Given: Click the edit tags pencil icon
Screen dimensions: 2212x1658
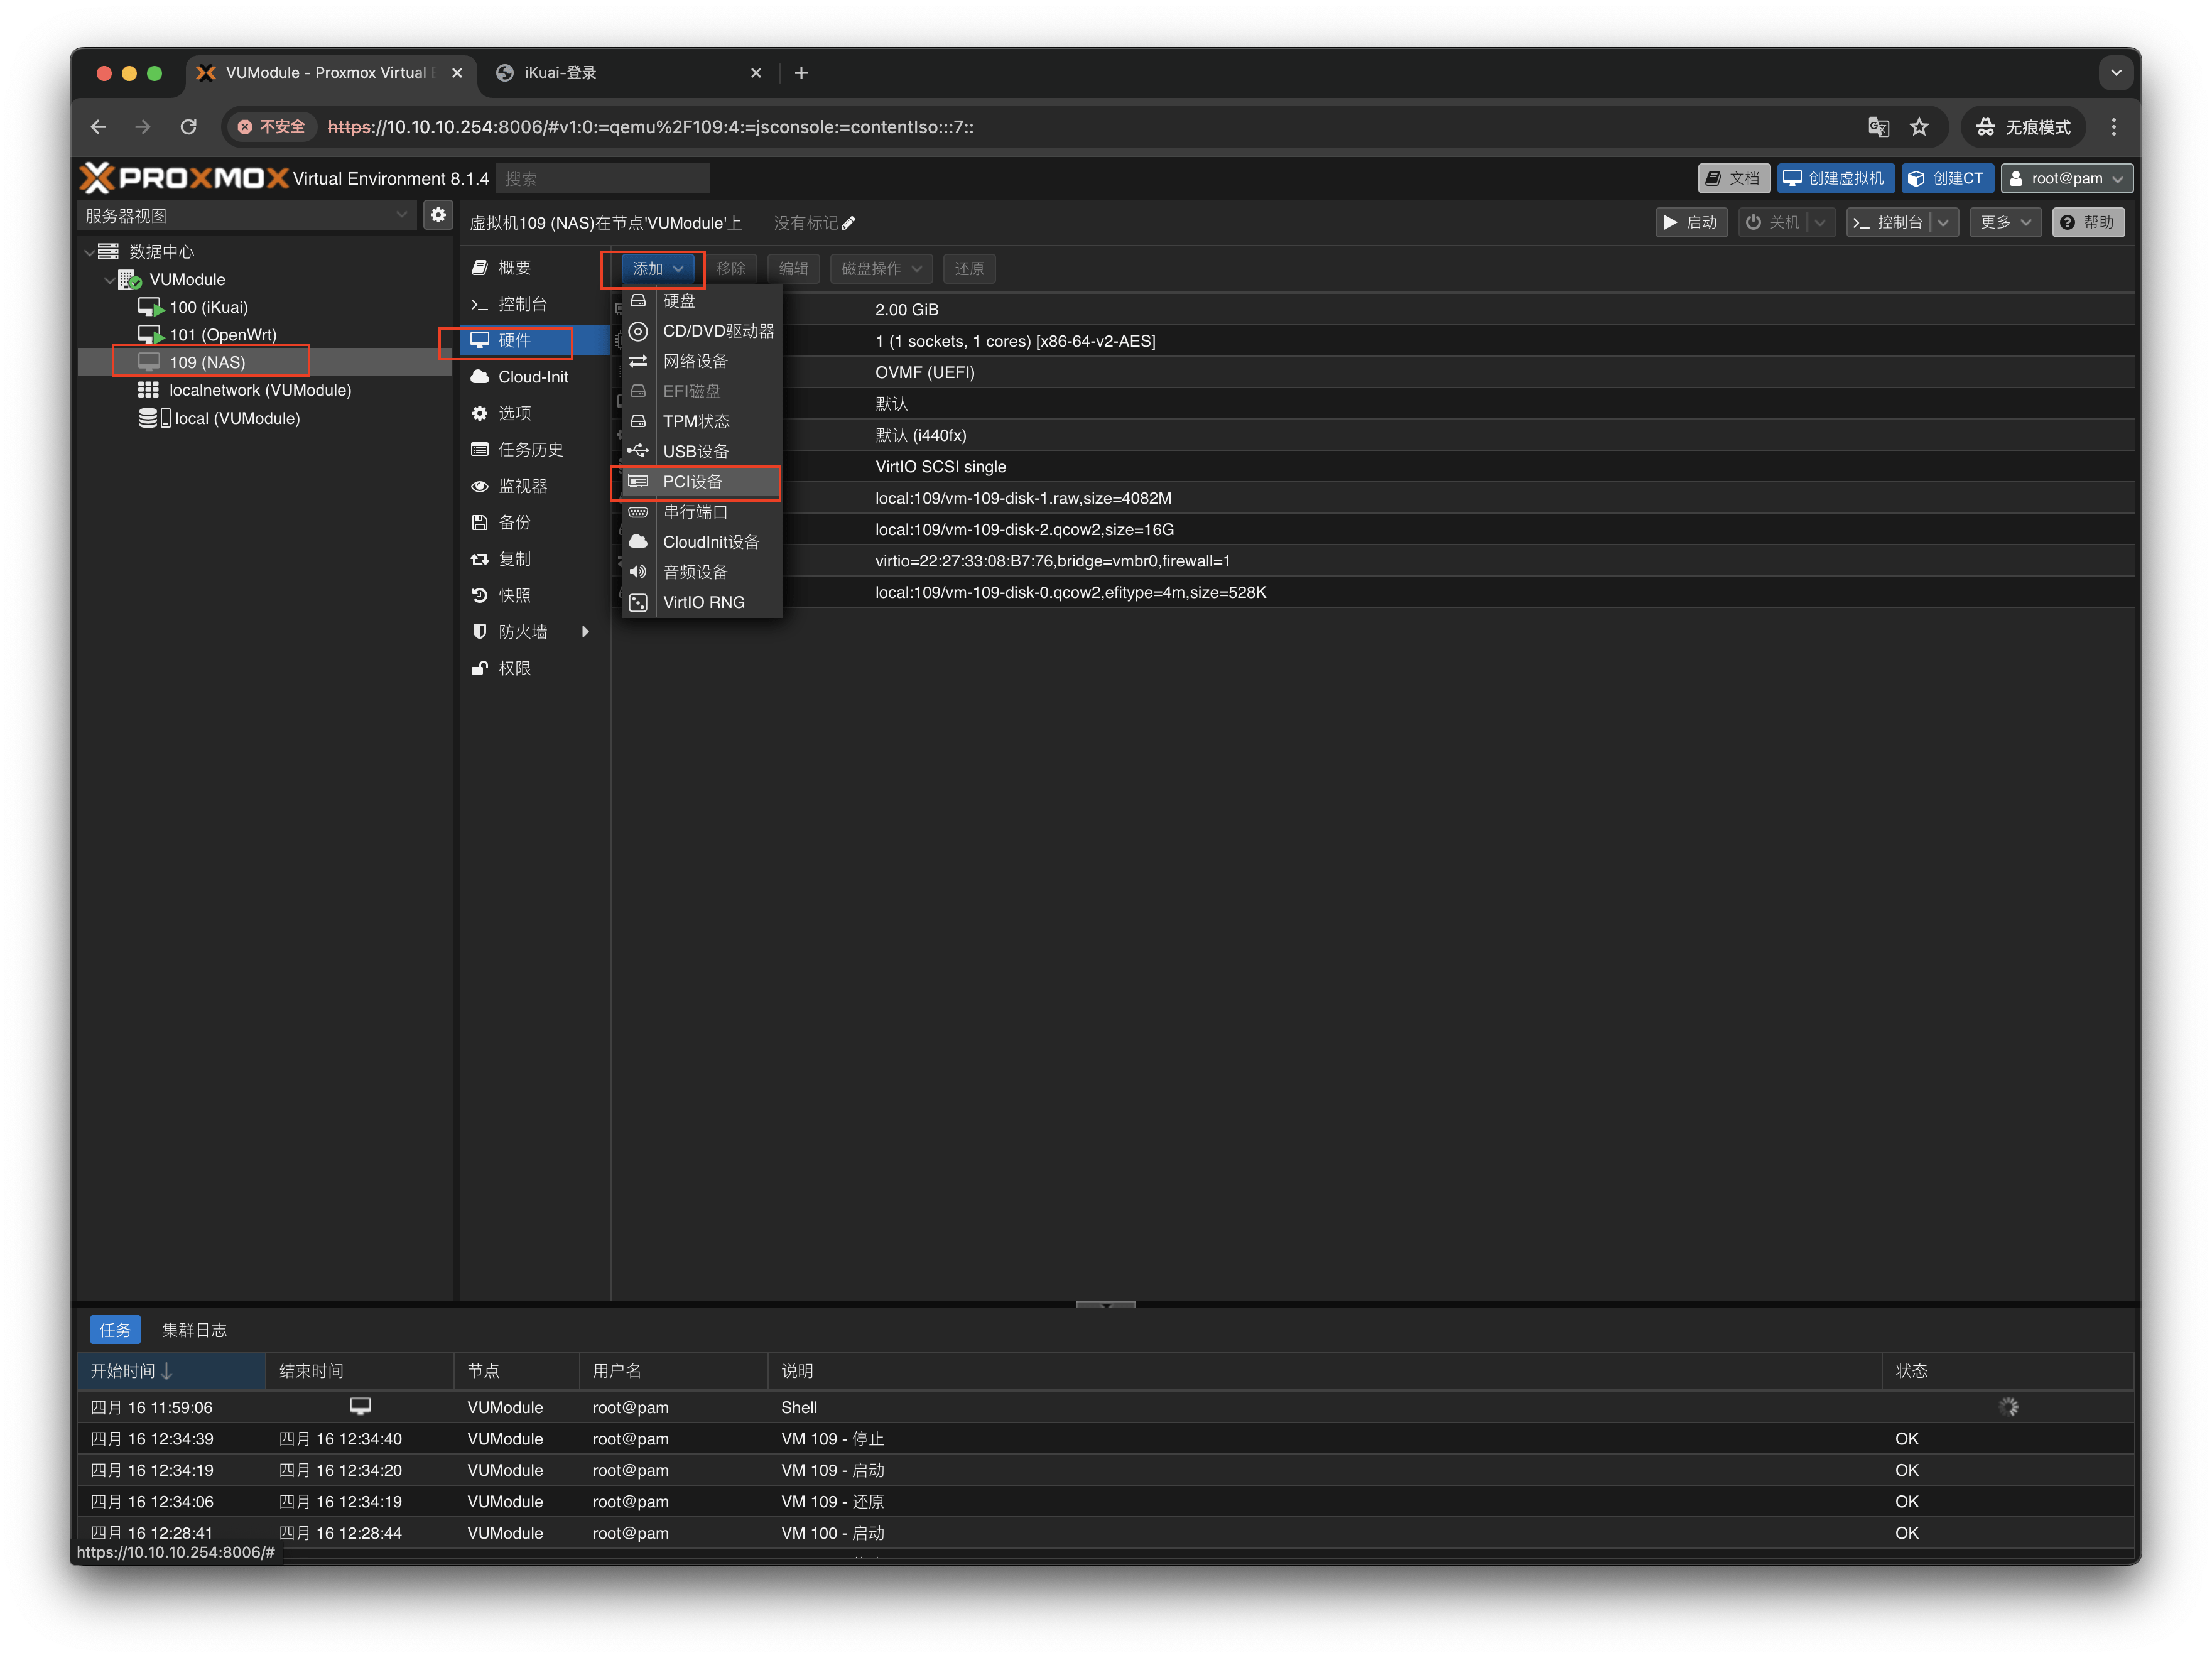Looking at the screenshot, I should [848, 223].
